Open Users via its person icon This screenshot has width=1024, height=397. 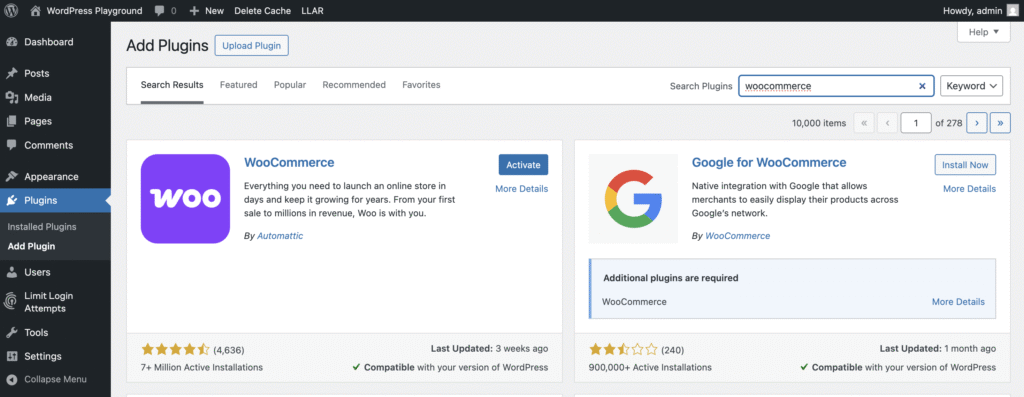pyautogui.click(x=12, y=272)
